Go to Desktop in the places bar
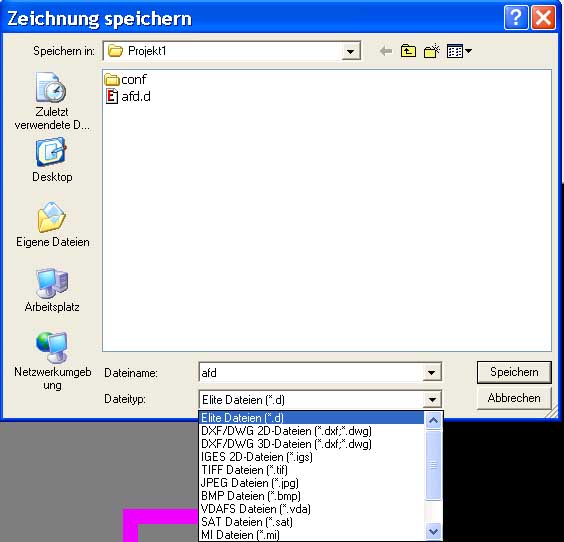The height and width of the screenshot is (542, 564). tap(52, 160)
